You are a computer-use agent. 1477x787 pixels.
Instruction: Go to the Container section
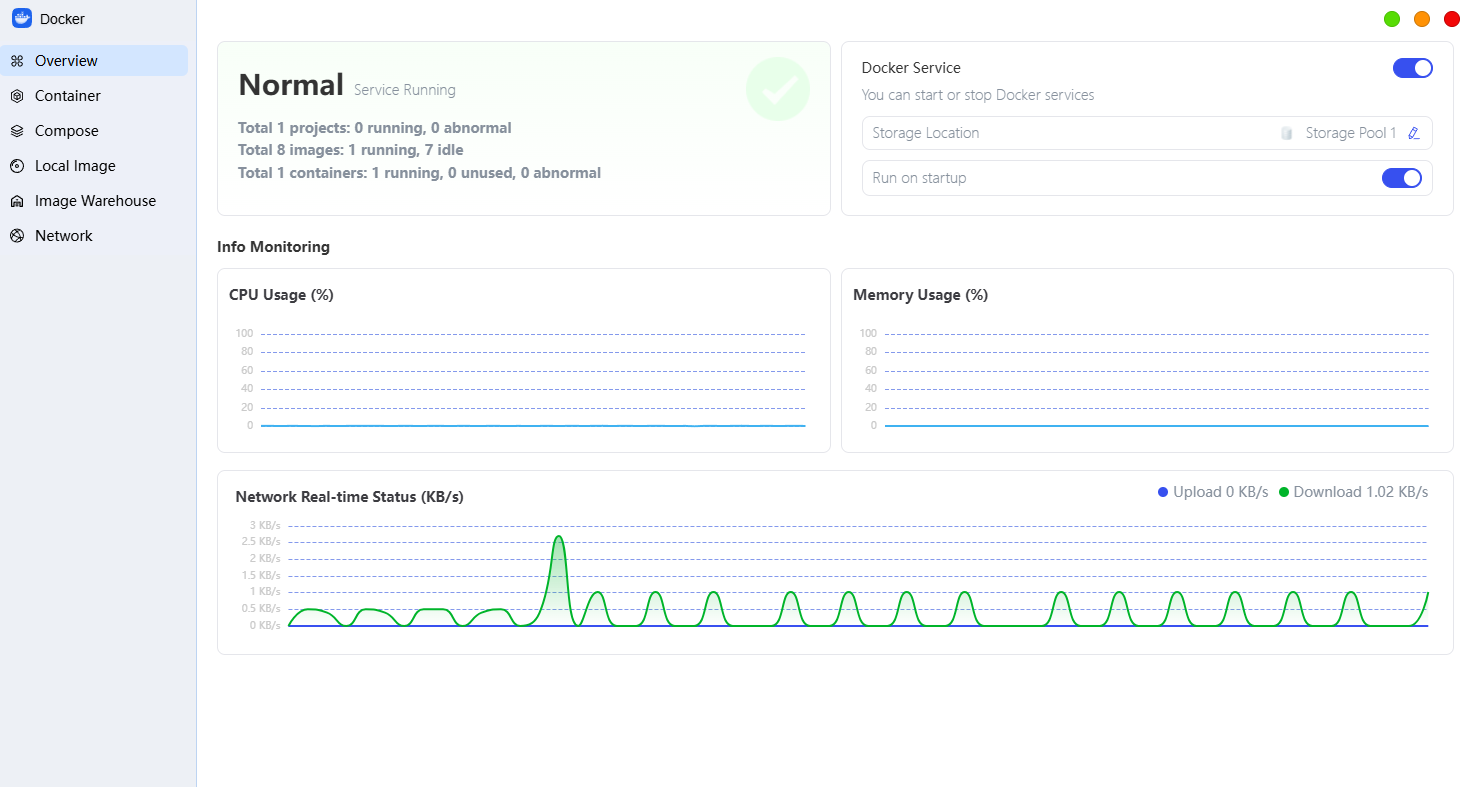pyautogui.click(x=94, y=96)
